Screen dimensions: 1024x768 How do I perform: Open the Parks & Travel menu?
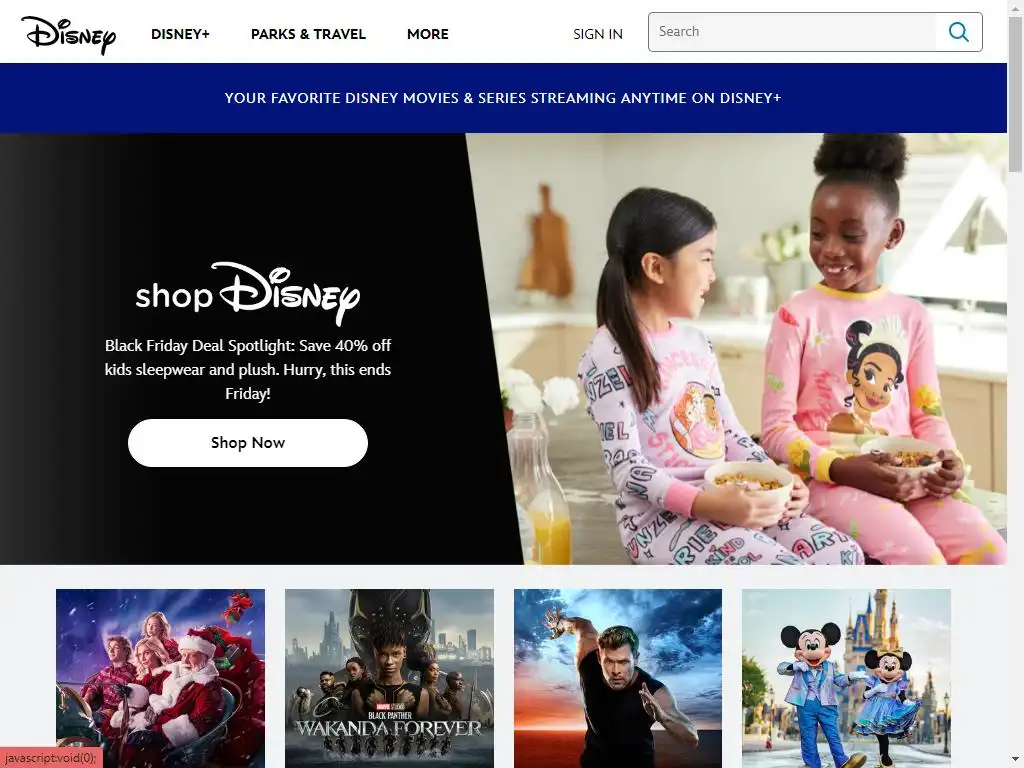pos(308,34)
